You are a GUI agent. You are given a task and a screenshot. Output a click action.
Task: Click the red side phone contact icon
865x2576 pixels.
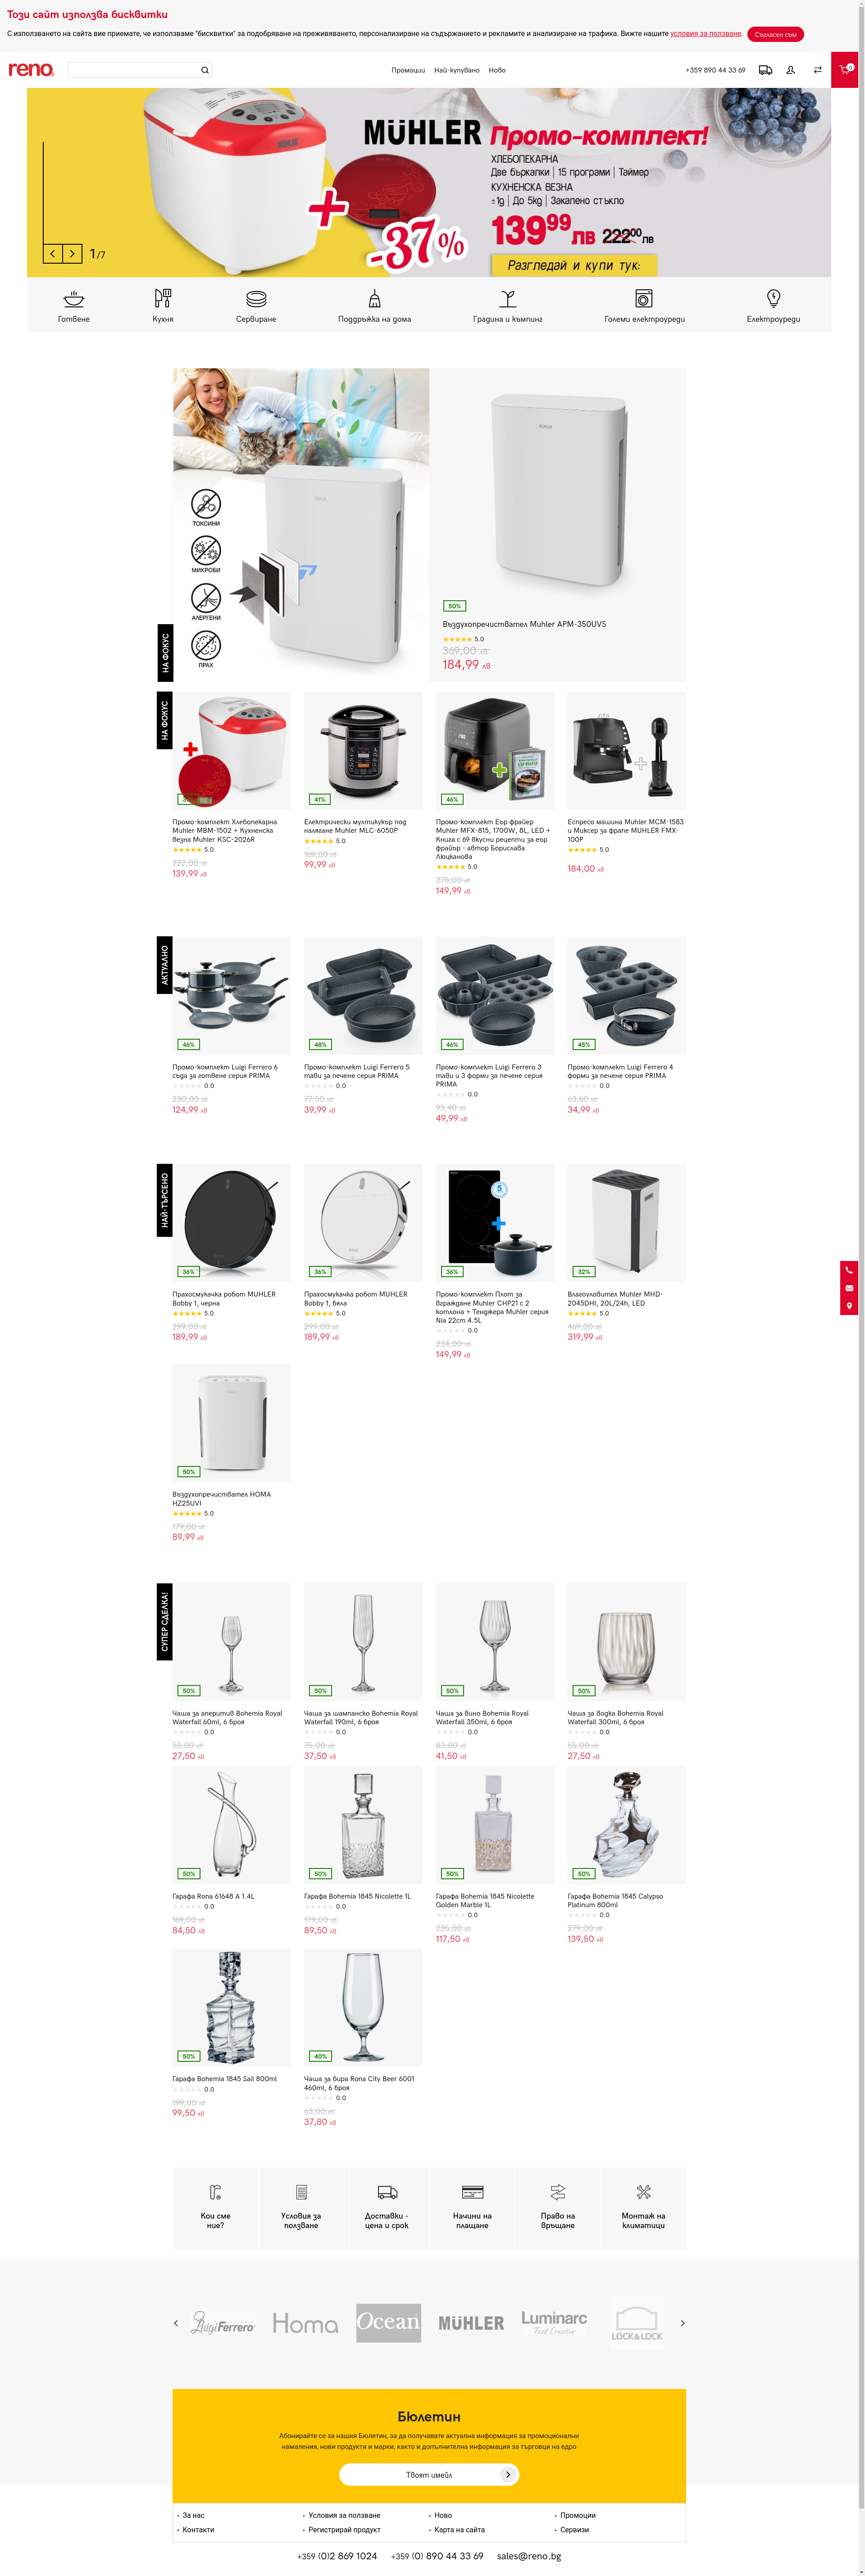pyautogui.click(x=849, y=1270)
